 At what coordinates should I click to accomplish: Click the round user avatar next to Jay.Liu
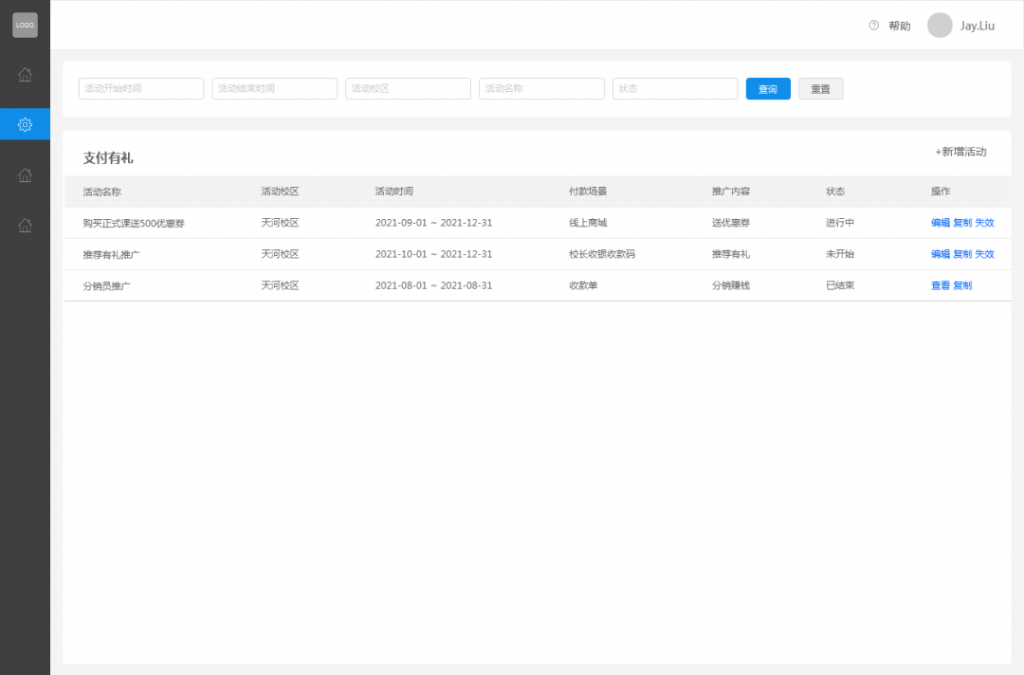(x=939, y=25)
